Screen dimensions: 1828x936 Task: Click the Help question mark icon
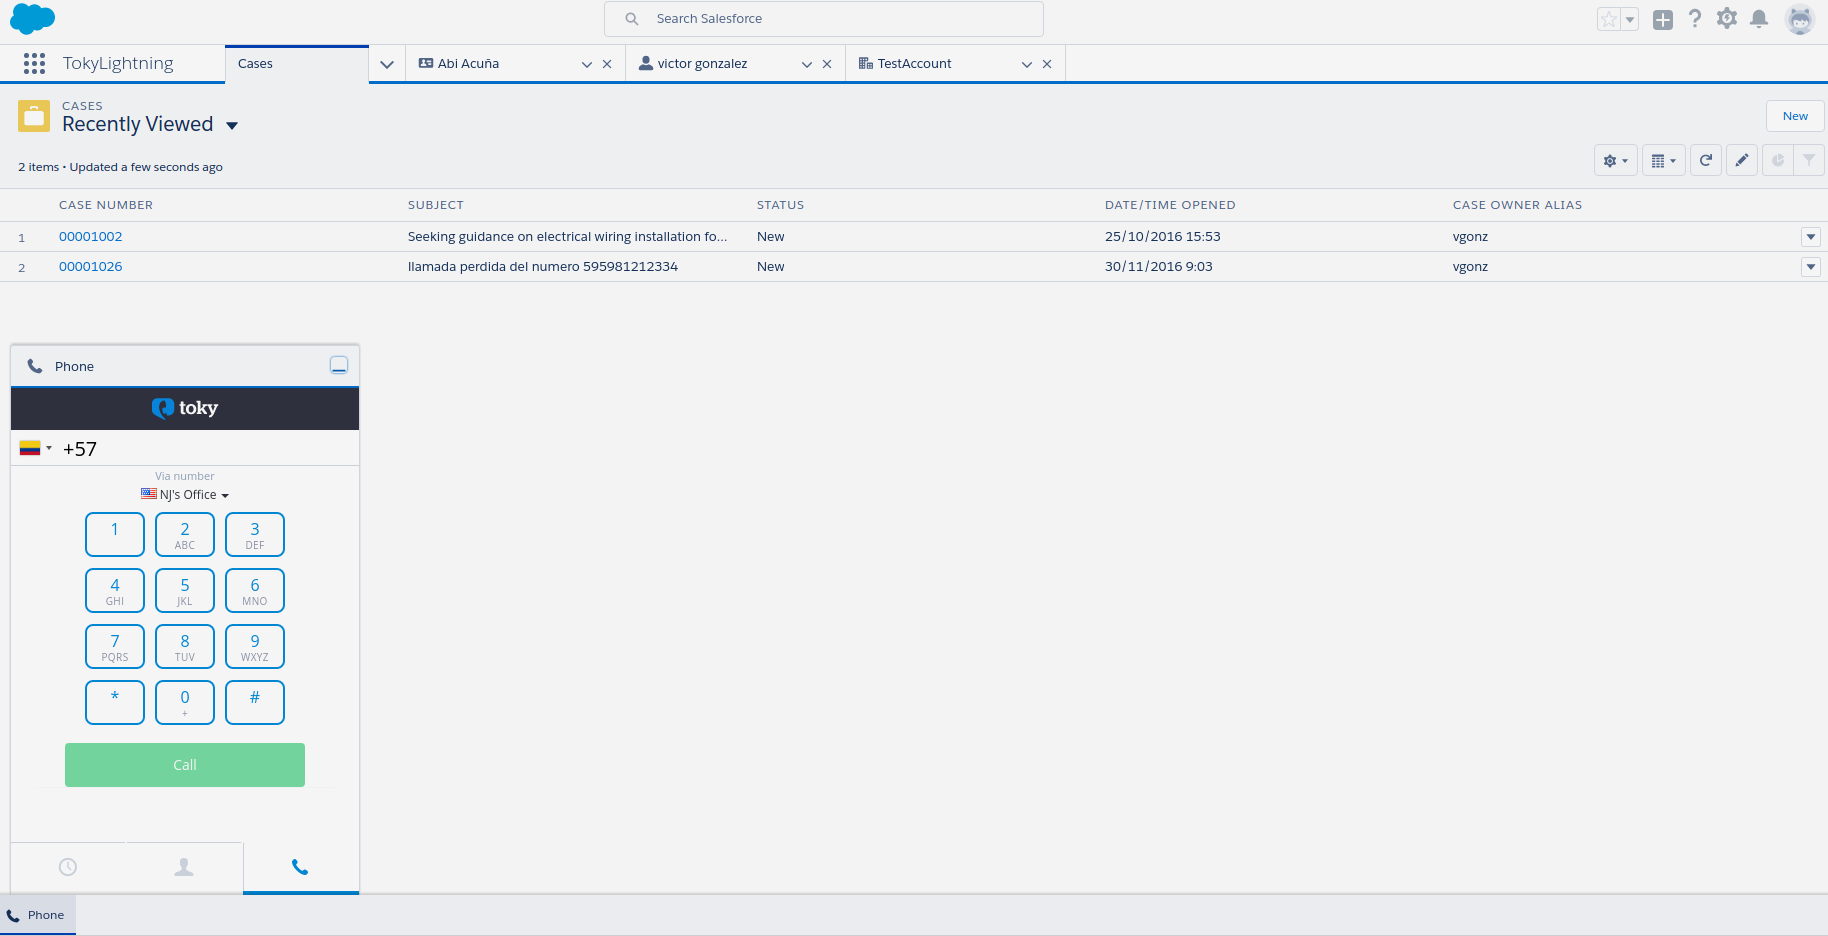[x=1694, y=19]
